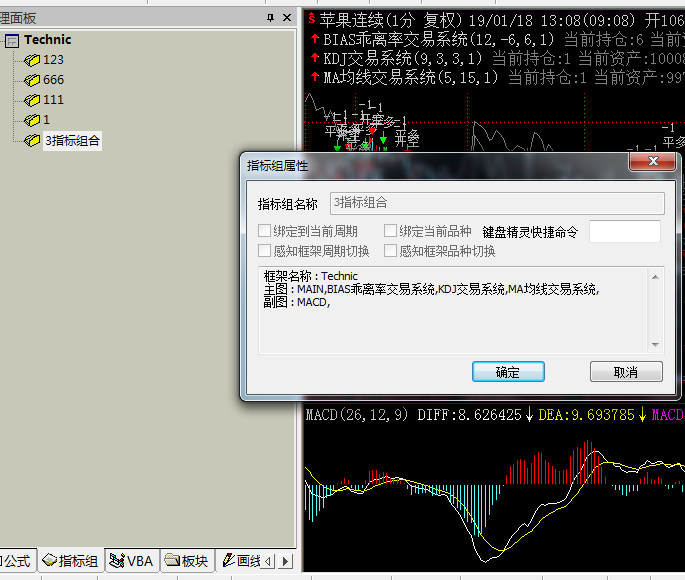Viewport: 685px width, 580px height.
Task: Select the 111 indicator group
Action: pyautogui.click(x=53, y=100)
